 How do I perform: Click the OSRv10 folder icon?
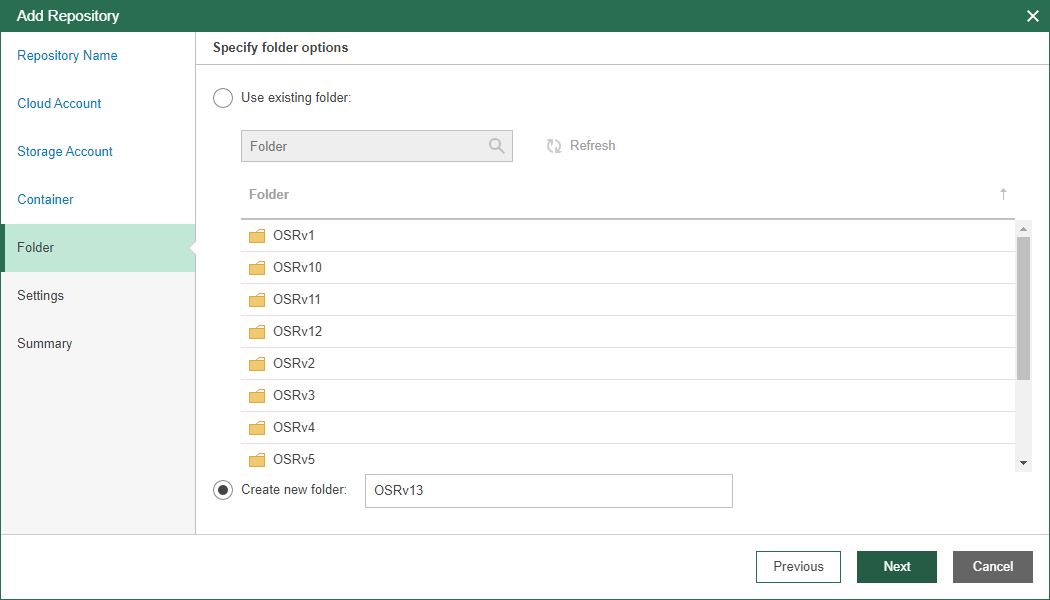tap(257, 268)
